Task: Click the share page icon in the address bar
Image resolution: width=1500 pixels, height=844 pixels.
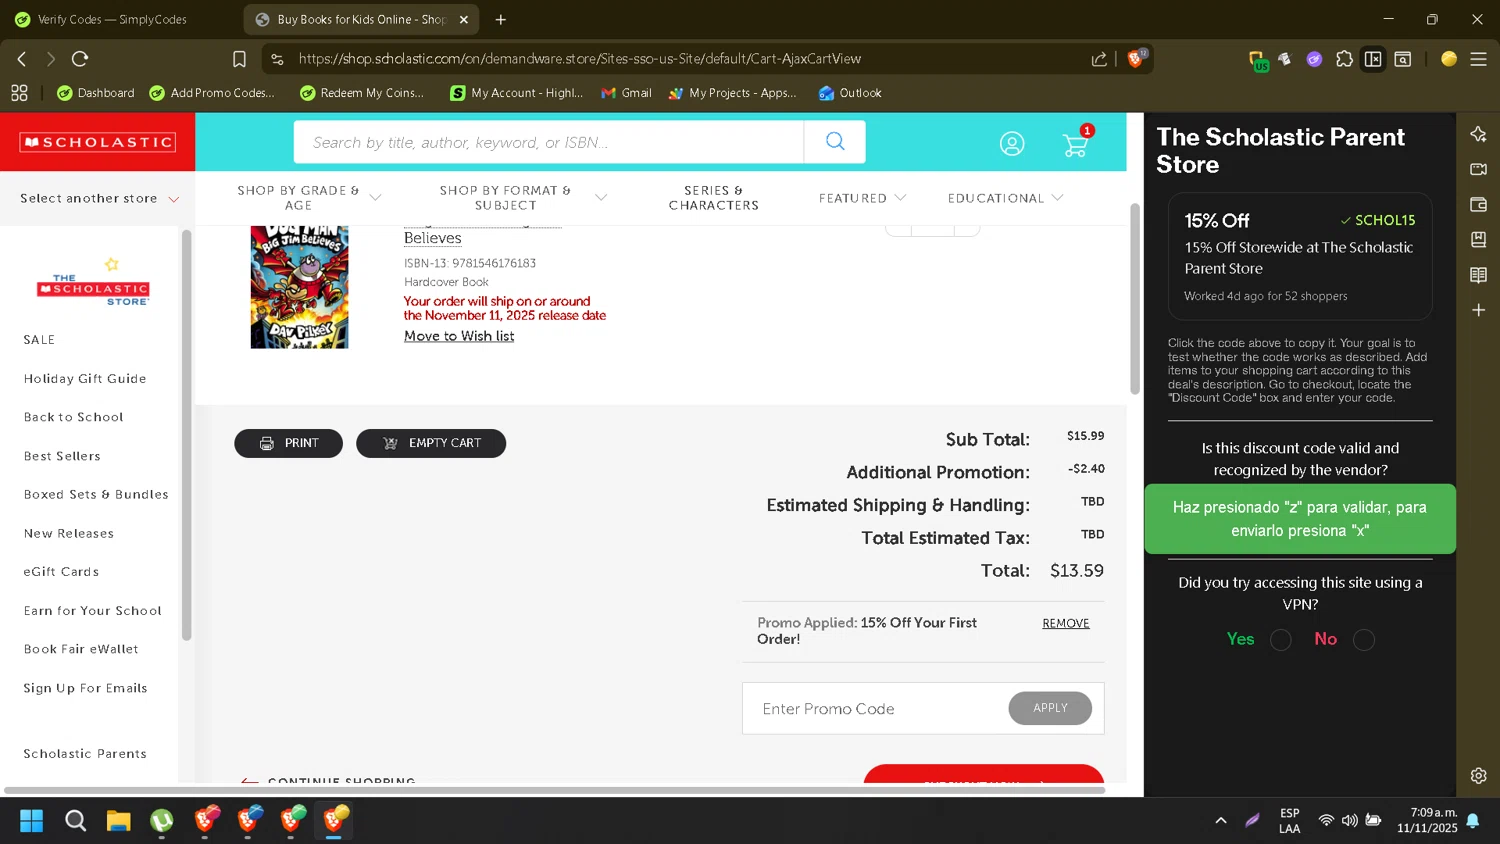Action: point(1099,59)
